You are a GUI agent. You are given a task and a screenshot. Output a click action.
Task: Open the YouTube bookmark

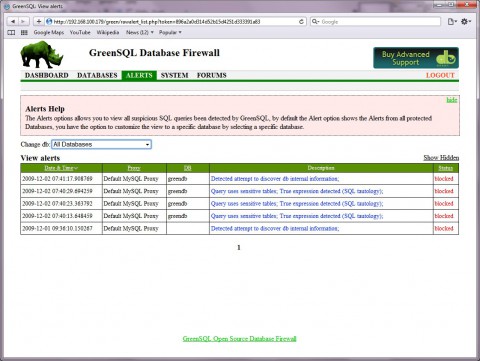80,33
